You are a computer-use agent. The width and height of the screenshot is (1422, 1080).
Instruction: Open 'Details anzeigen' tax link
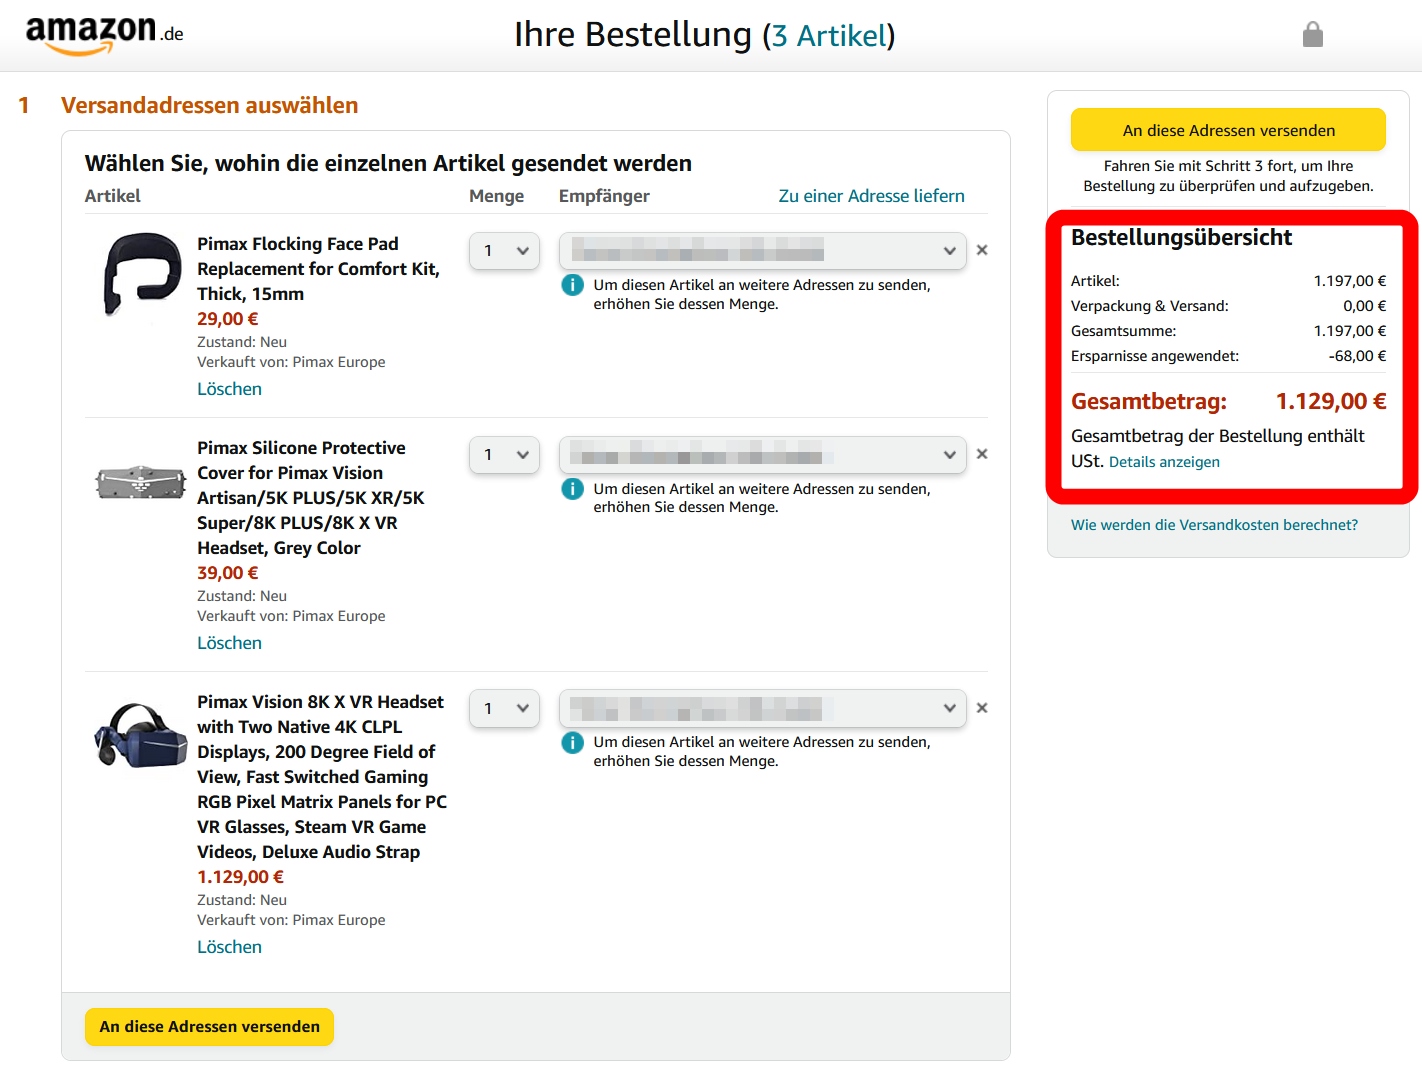coord(1164,462)
